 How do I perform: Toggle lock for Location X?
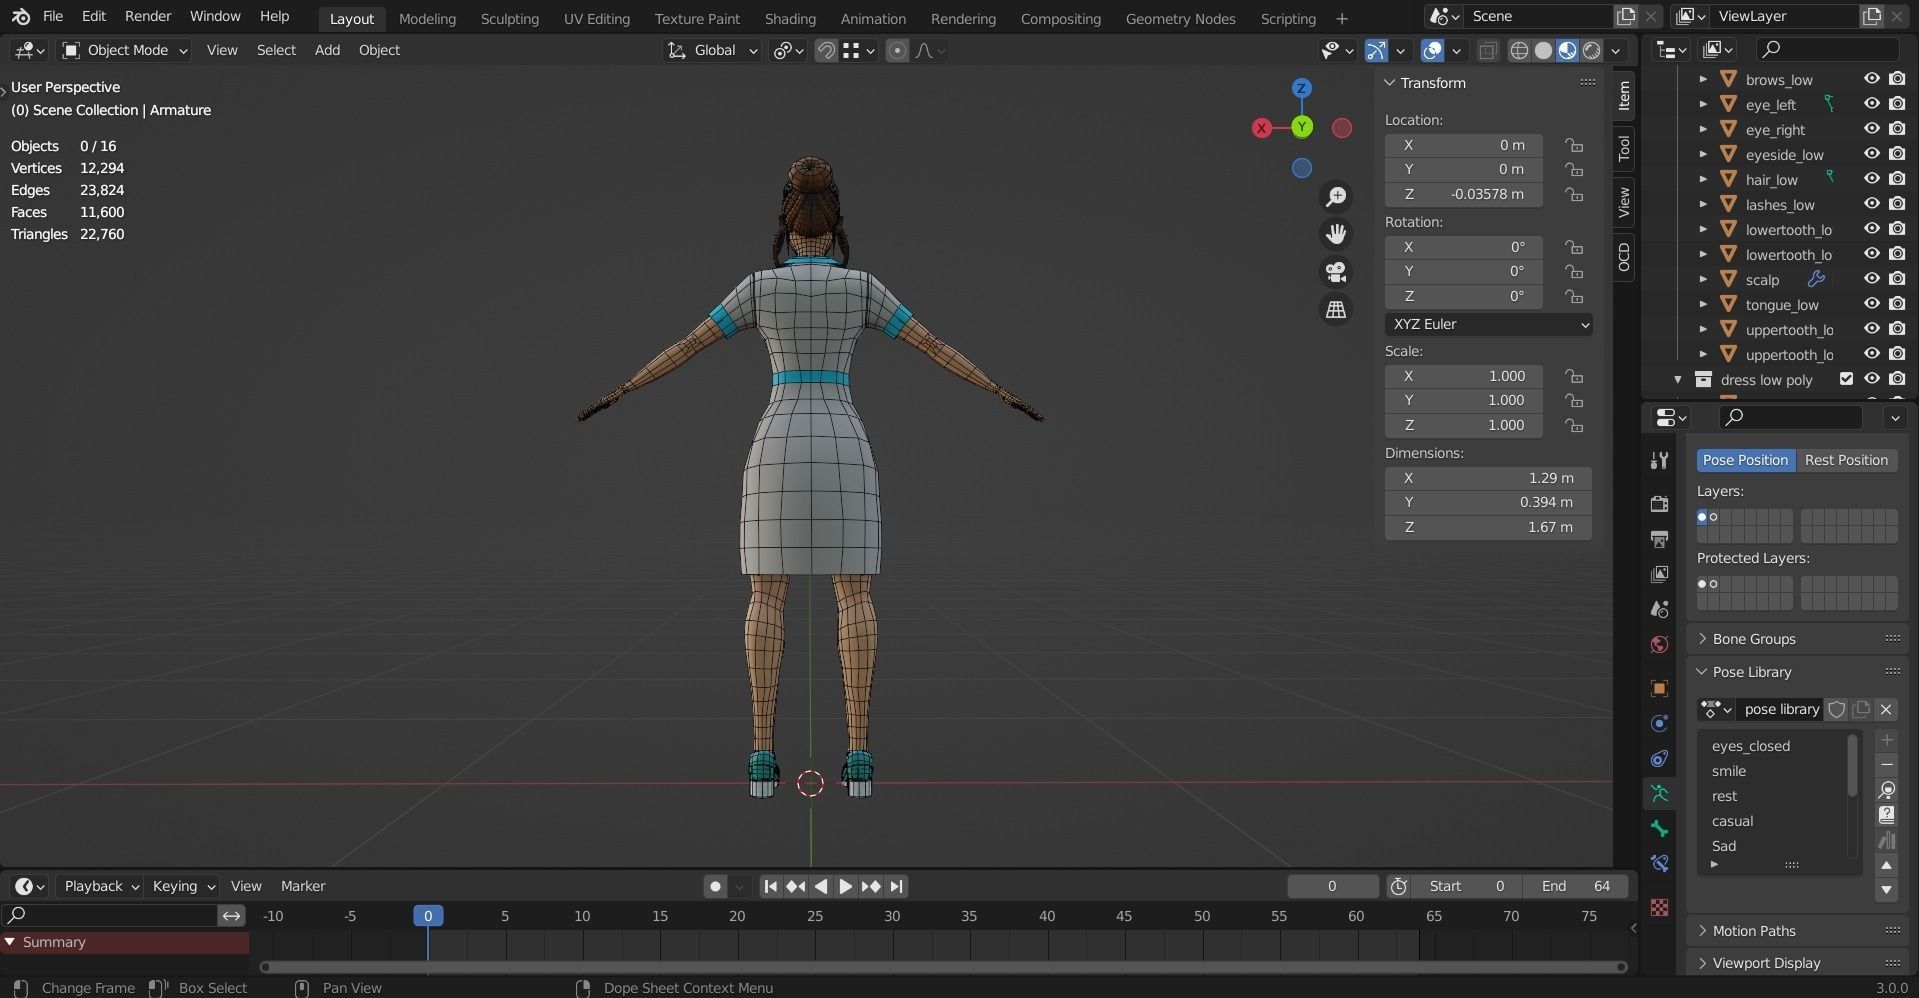point(1574,145)
